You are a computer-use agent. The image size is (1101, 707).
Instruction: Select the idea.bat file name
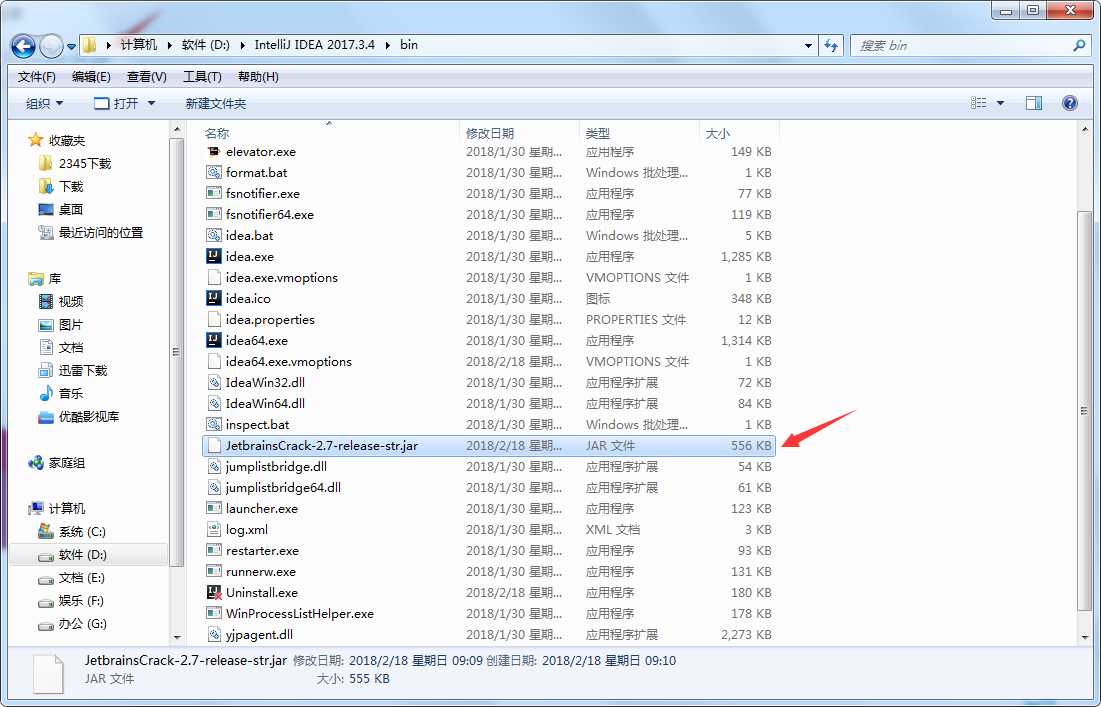point(249,235)
